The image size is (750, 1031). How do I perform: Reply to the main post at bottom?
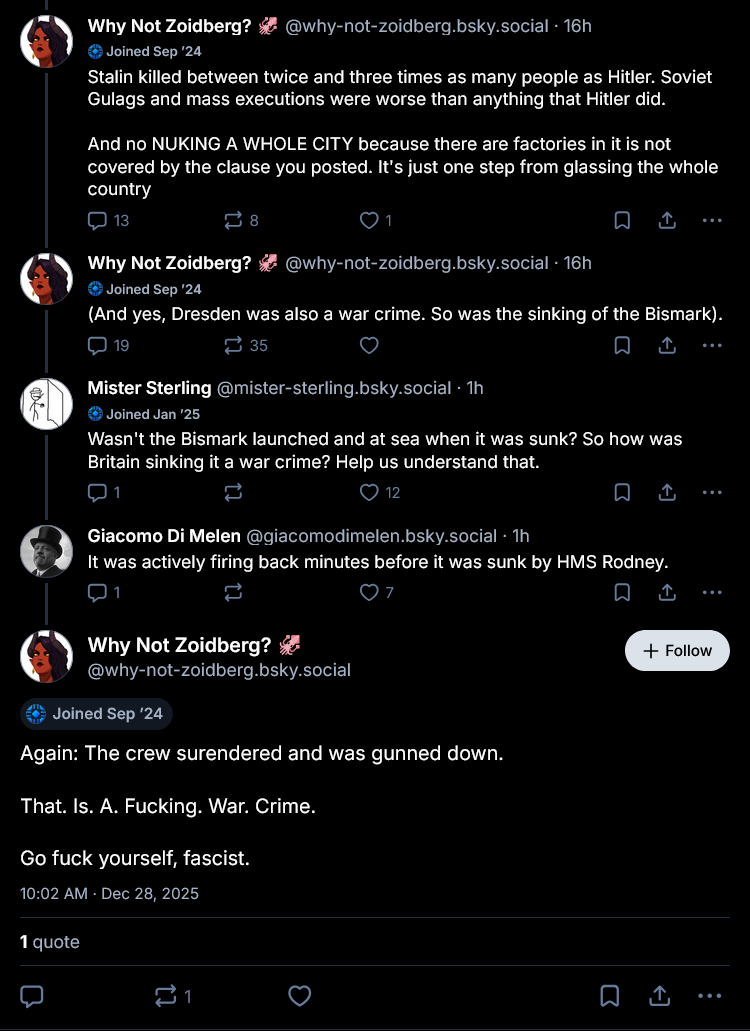tap(32, 996)
